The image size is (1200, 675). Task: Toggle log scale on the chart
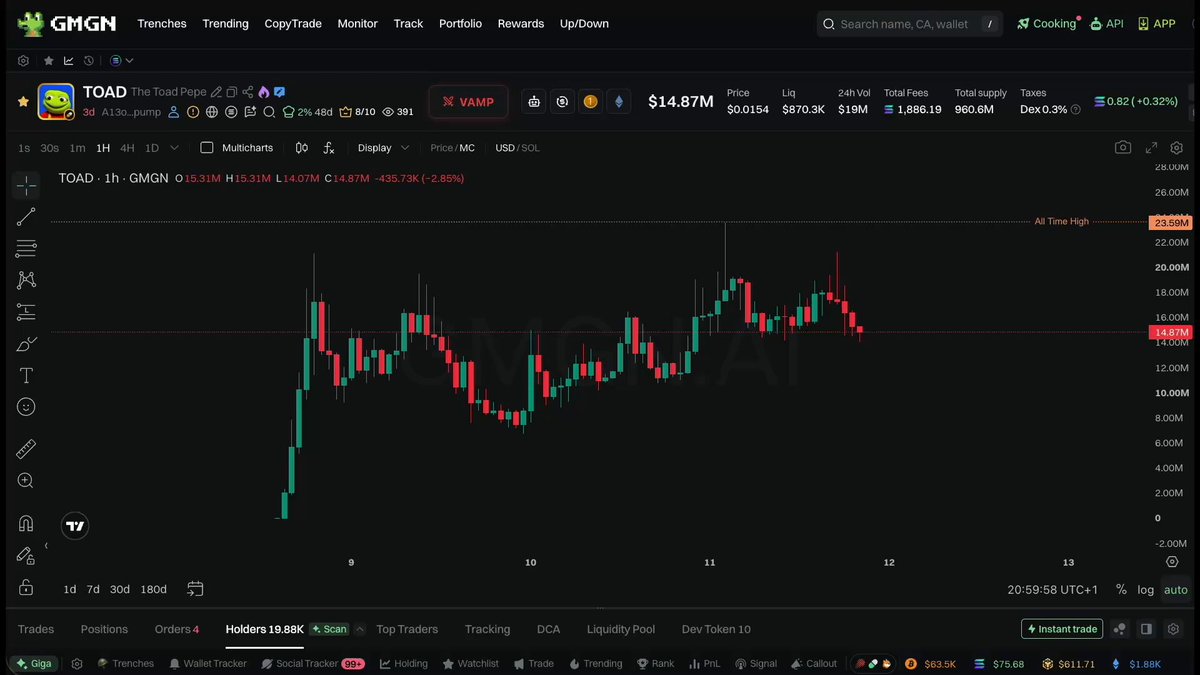tap(1146, 590)
